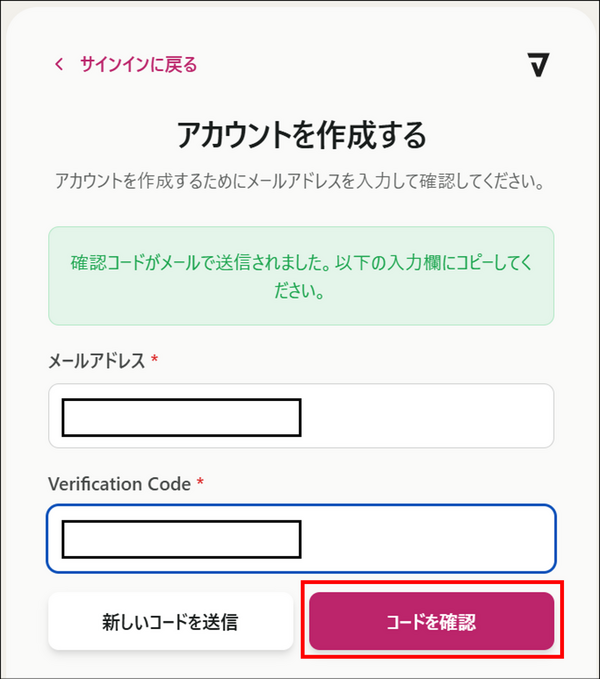Click the green confirmation code sent banner
The height and width of the screenshot is (679, 600).
tap(301, 275)
